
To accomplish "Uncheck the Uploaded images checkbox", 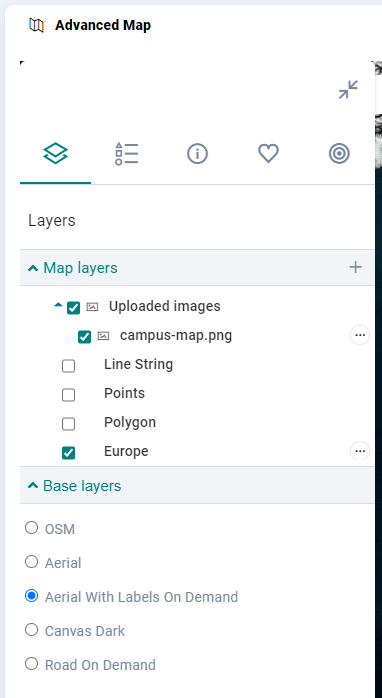I will (x=73, y=308).
